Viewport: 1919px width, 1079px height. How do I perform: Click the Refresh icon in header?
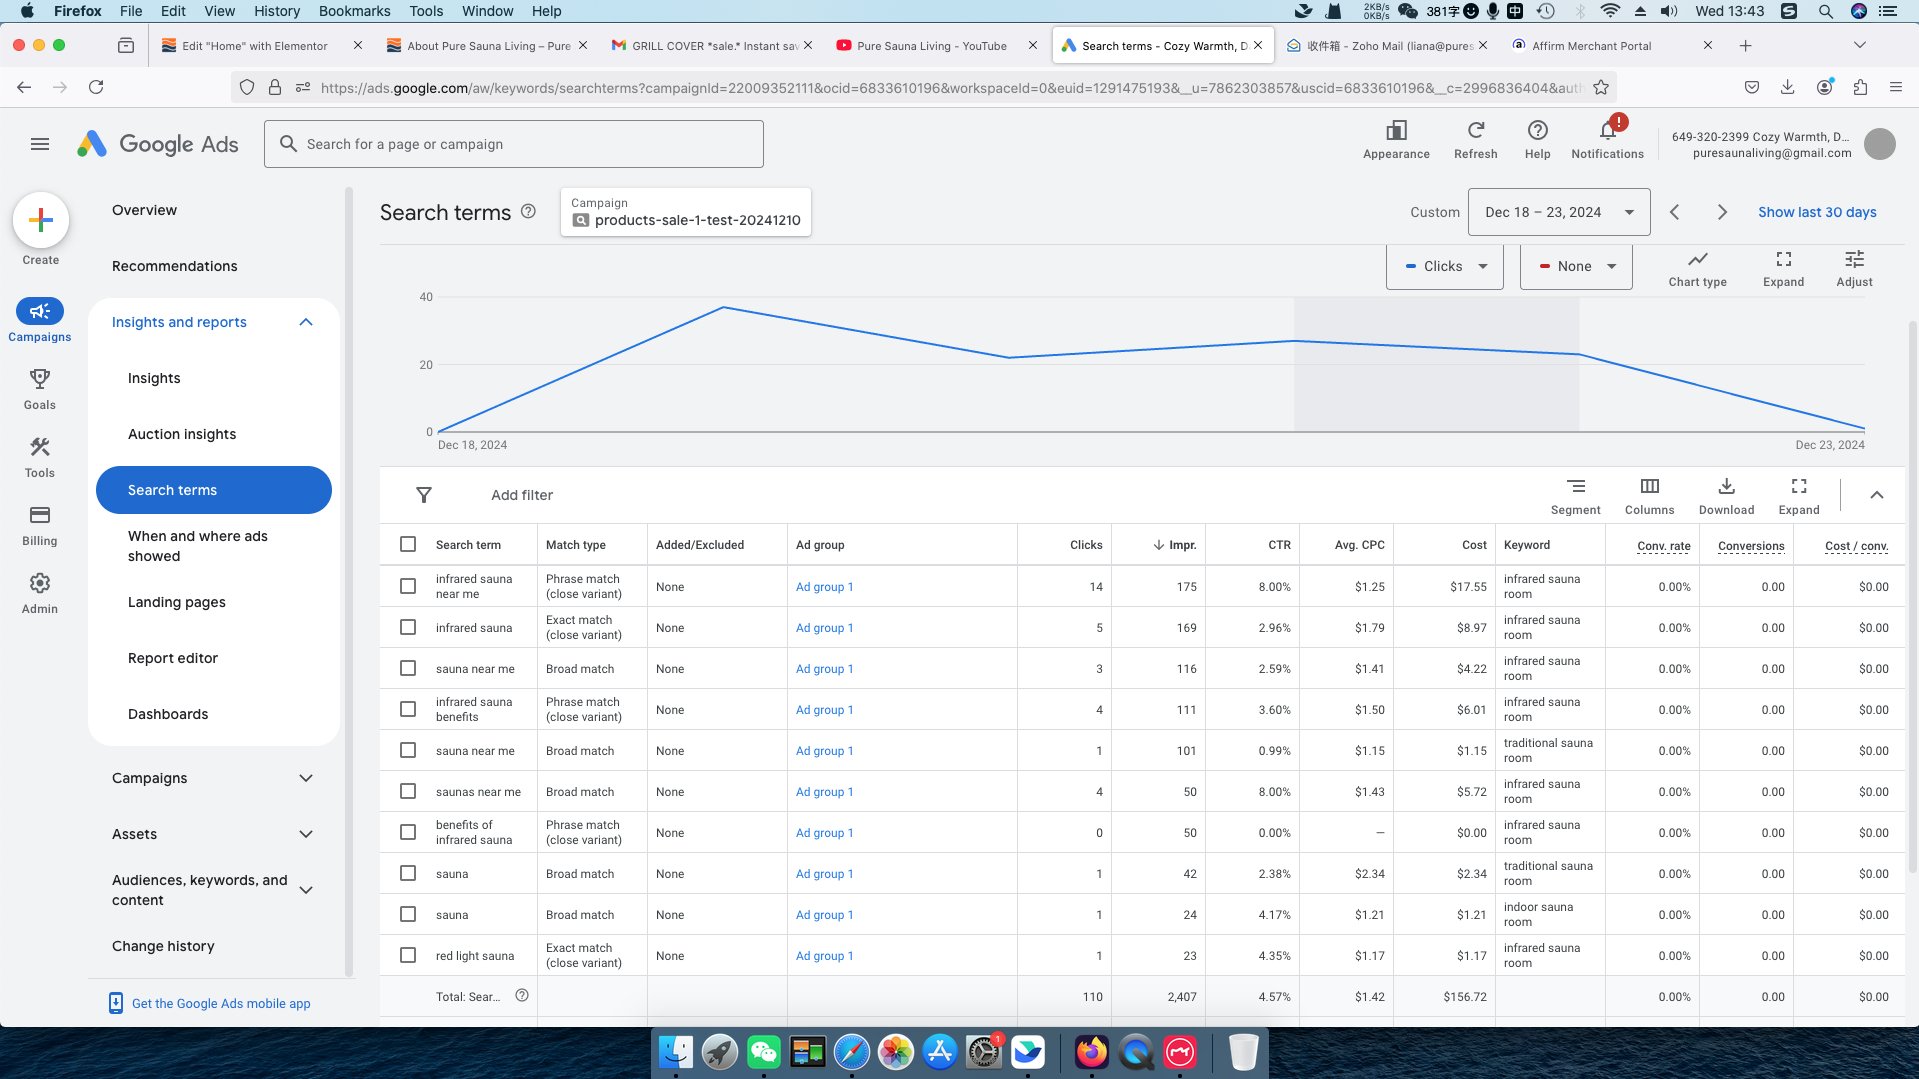(x=1475, y=131)
